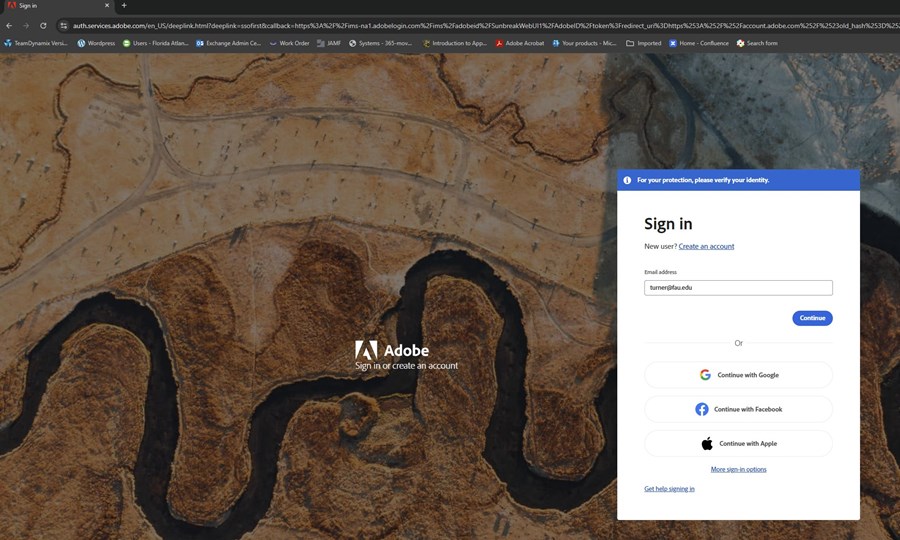Open More sign-in options

[738, 469]
